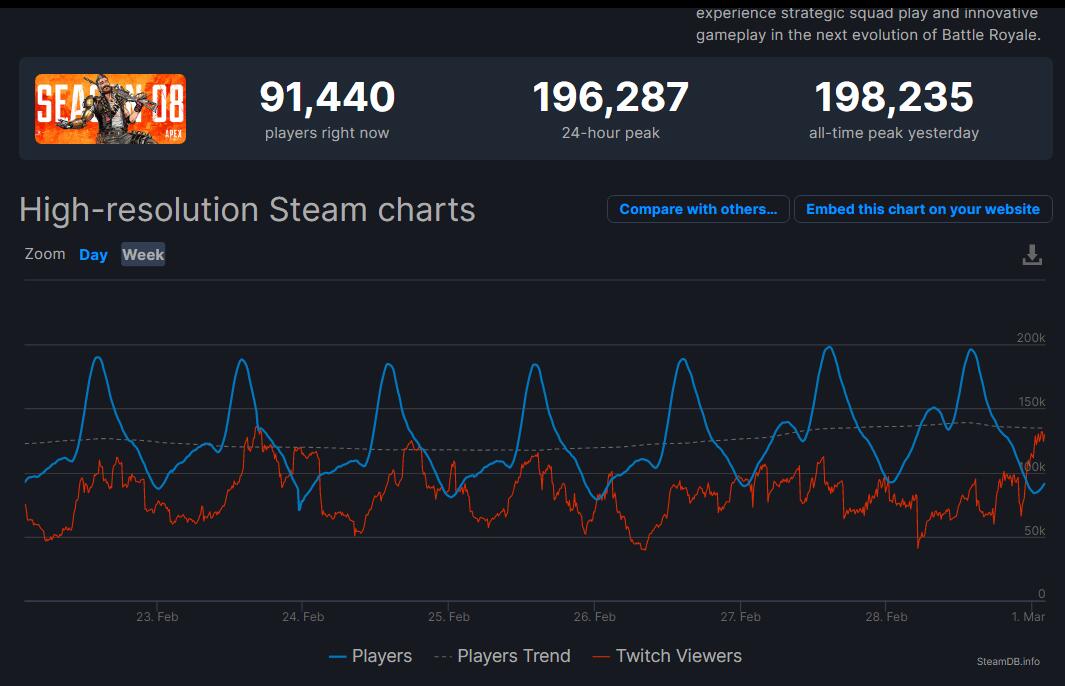1065x686 pixels.
Task: Click the red line marker beside Twitch Viewers
Action: pos(601,657)
